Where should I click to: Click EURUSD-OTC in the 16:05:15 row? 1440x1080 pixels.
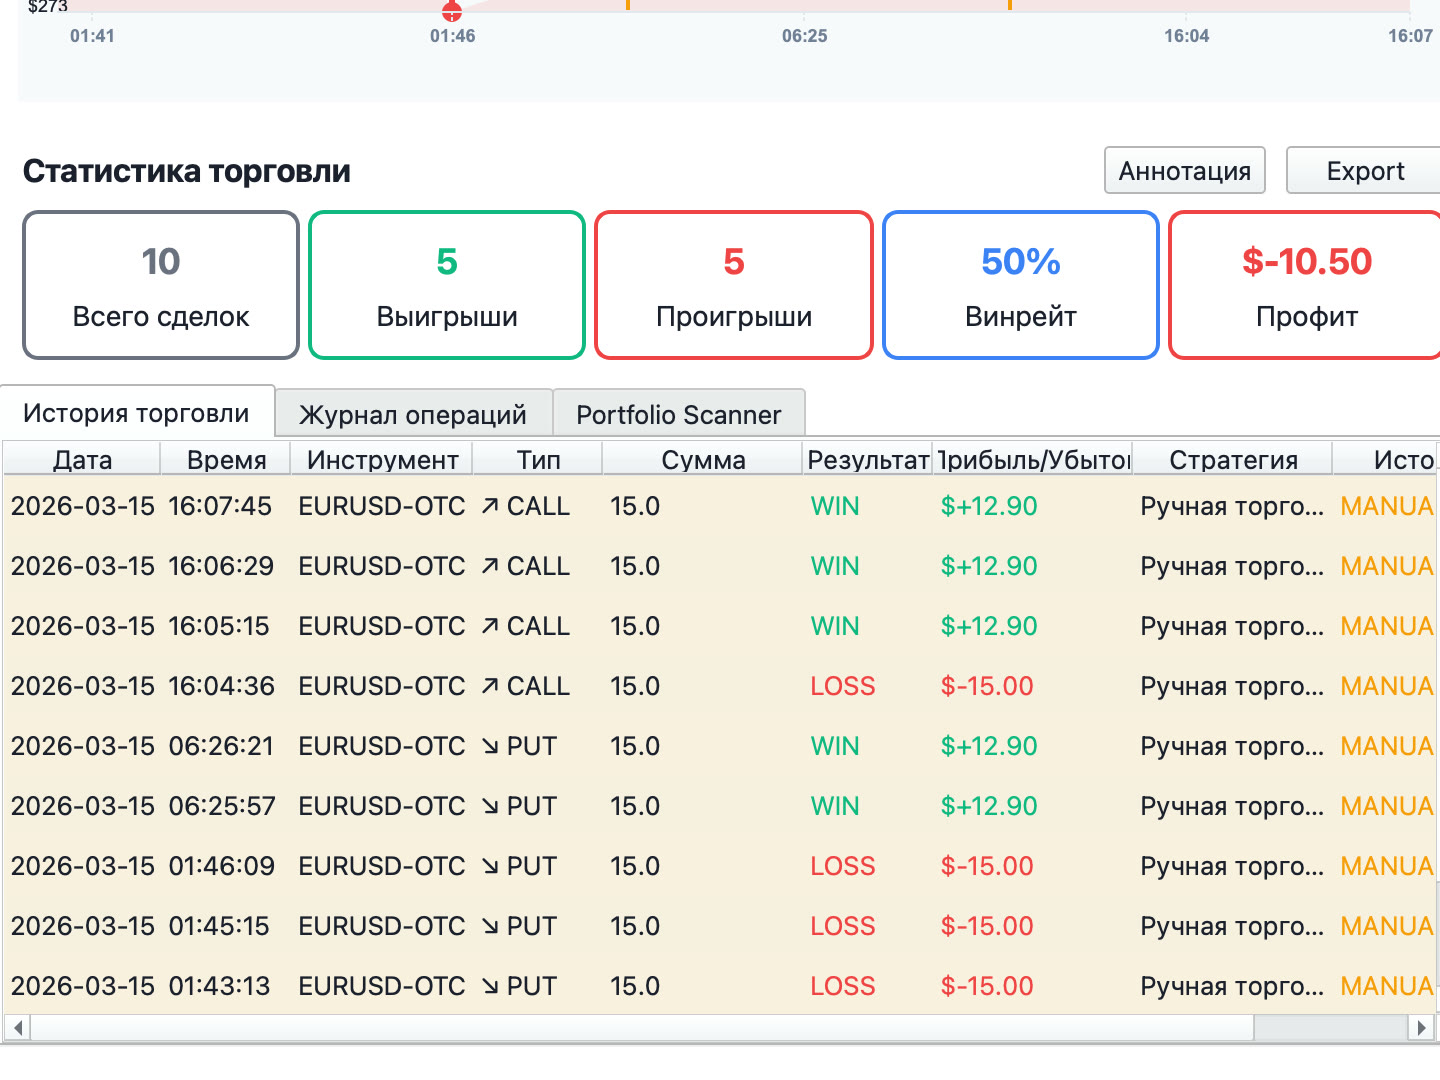pos(382,626)
